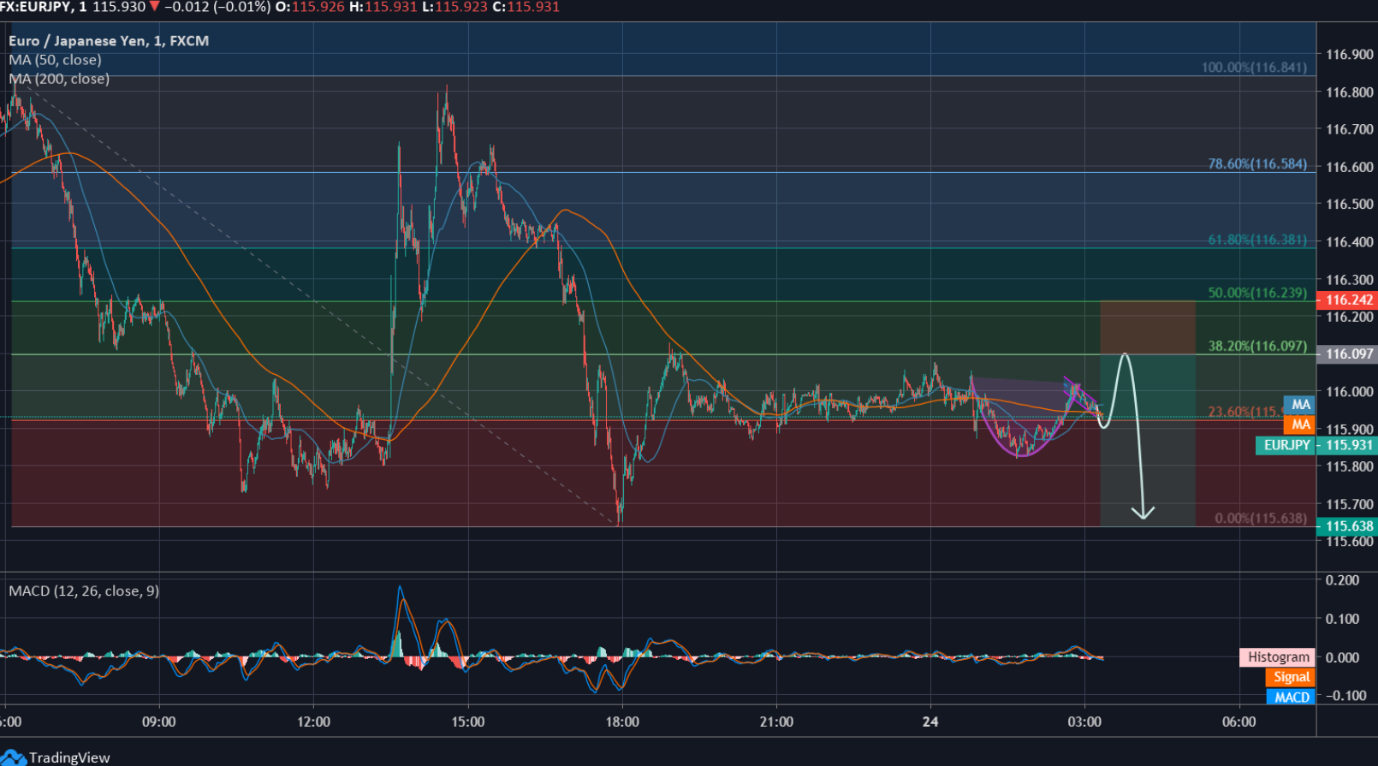Click the 61.80%(116.381) Fibonacci level label
The height and width of the screenshot is (766, 1378).
pos(1254,241)
